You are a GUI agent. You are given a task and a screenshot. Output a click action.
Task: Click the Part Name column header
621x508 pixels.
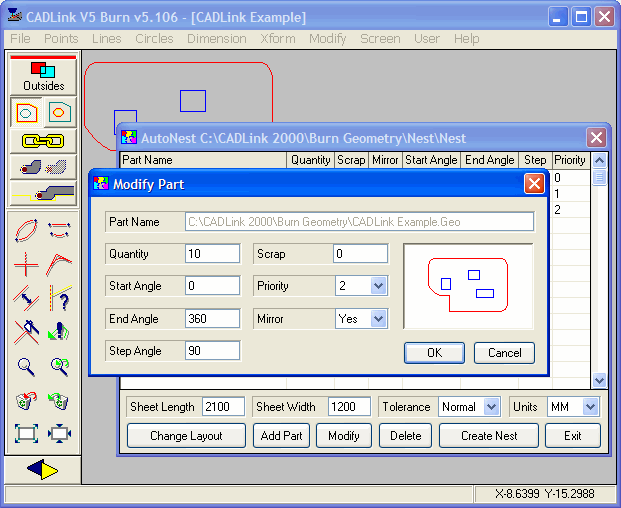pyautogui.click(x=203, y=160)
